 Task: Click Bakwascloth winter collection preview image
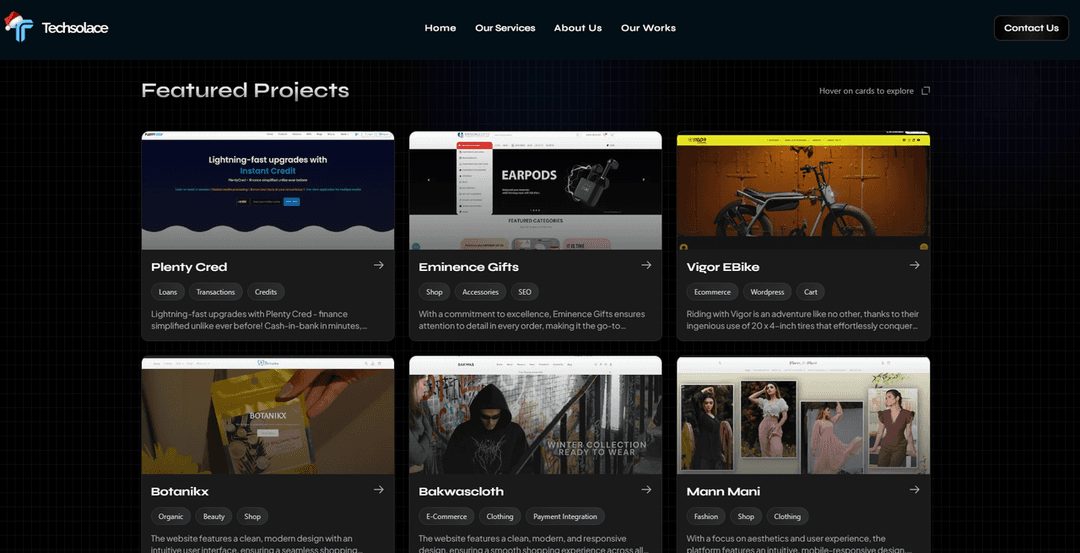coord(535,415)
